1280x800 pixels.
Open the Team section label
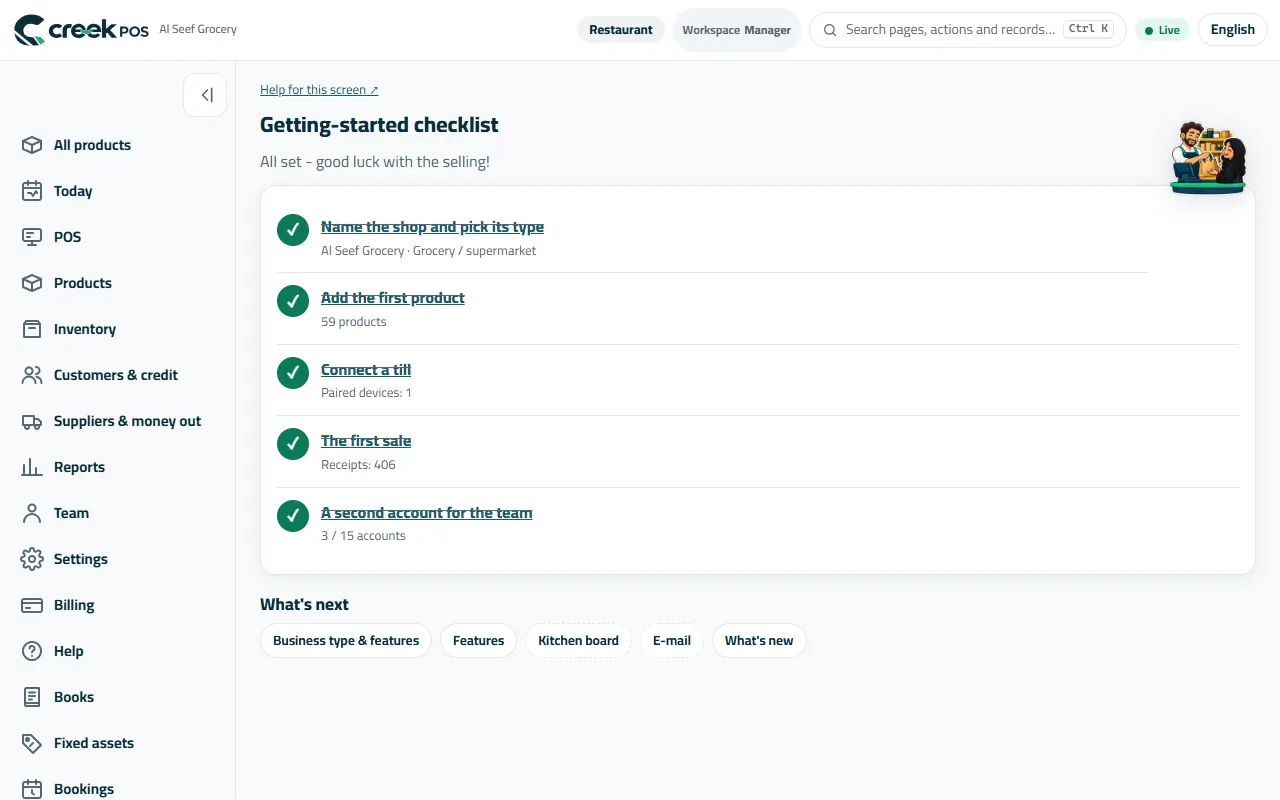(71, 513)
